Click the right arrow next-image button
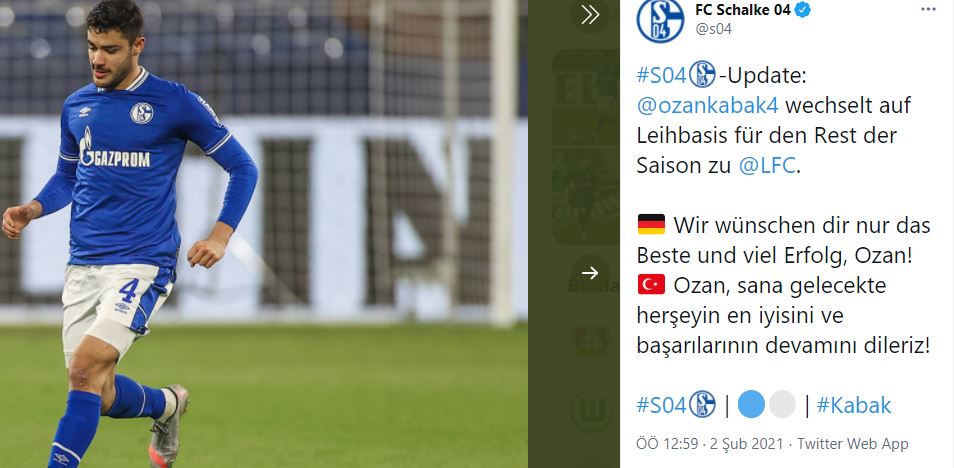This screenshot has width=954, height=468. 590,273
